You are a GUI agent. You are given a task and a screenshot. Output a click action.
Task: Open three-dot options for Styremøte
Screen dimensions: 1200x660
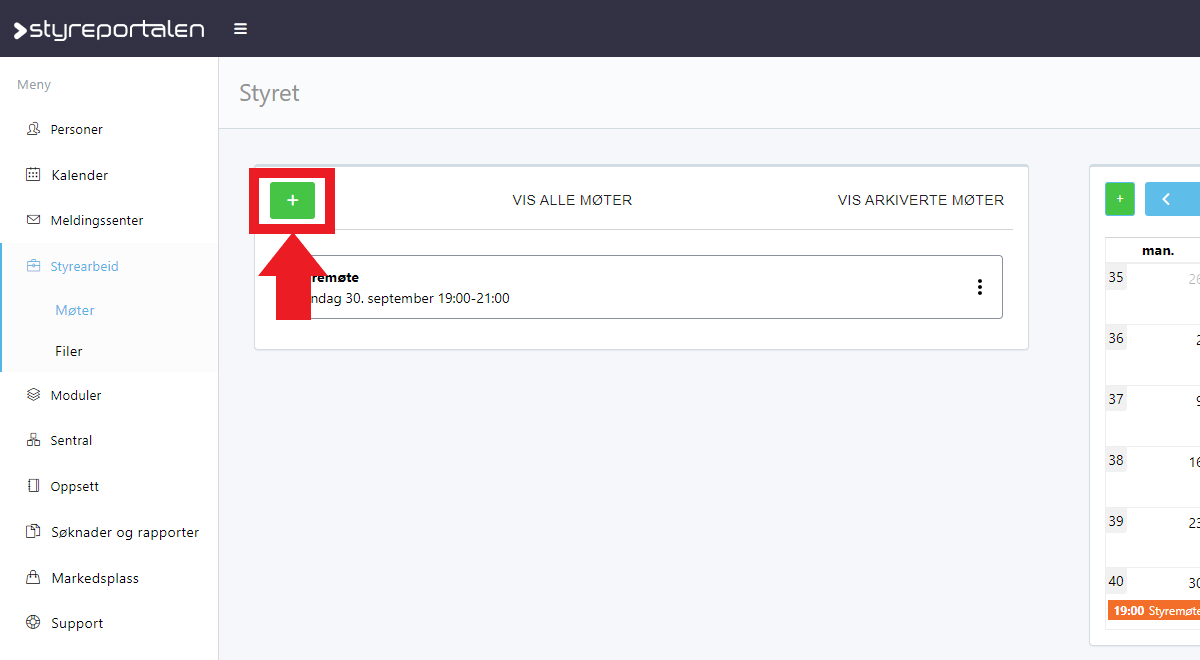tap(979, 287)
